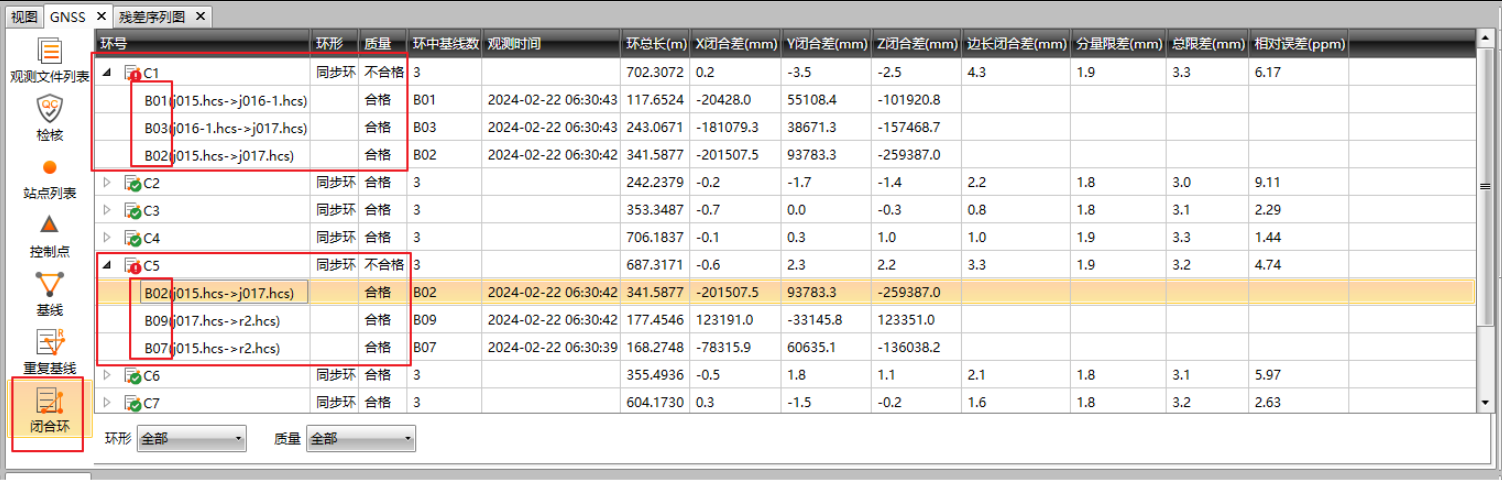Viewport: 1502px width, 480px height.
Task: Collapse the C1 loop row
Action: [108, 73]
